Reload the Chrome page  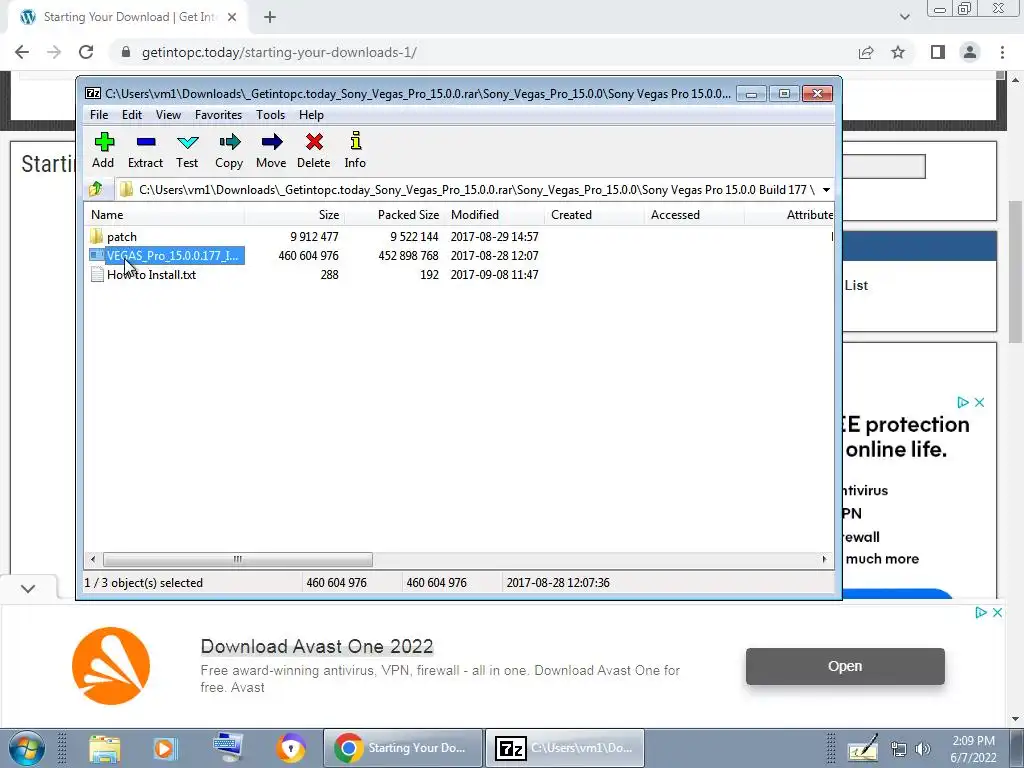coord(86,52)
